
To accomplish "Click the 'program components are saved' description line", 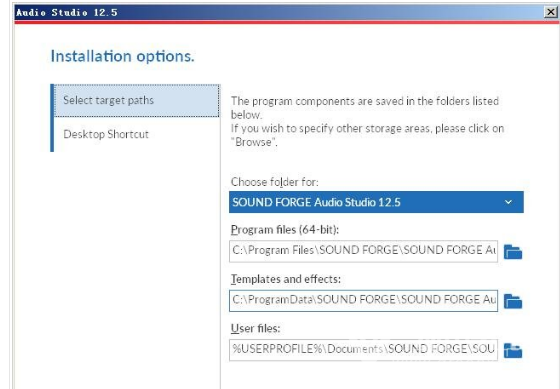I will (x=365, y=101).
